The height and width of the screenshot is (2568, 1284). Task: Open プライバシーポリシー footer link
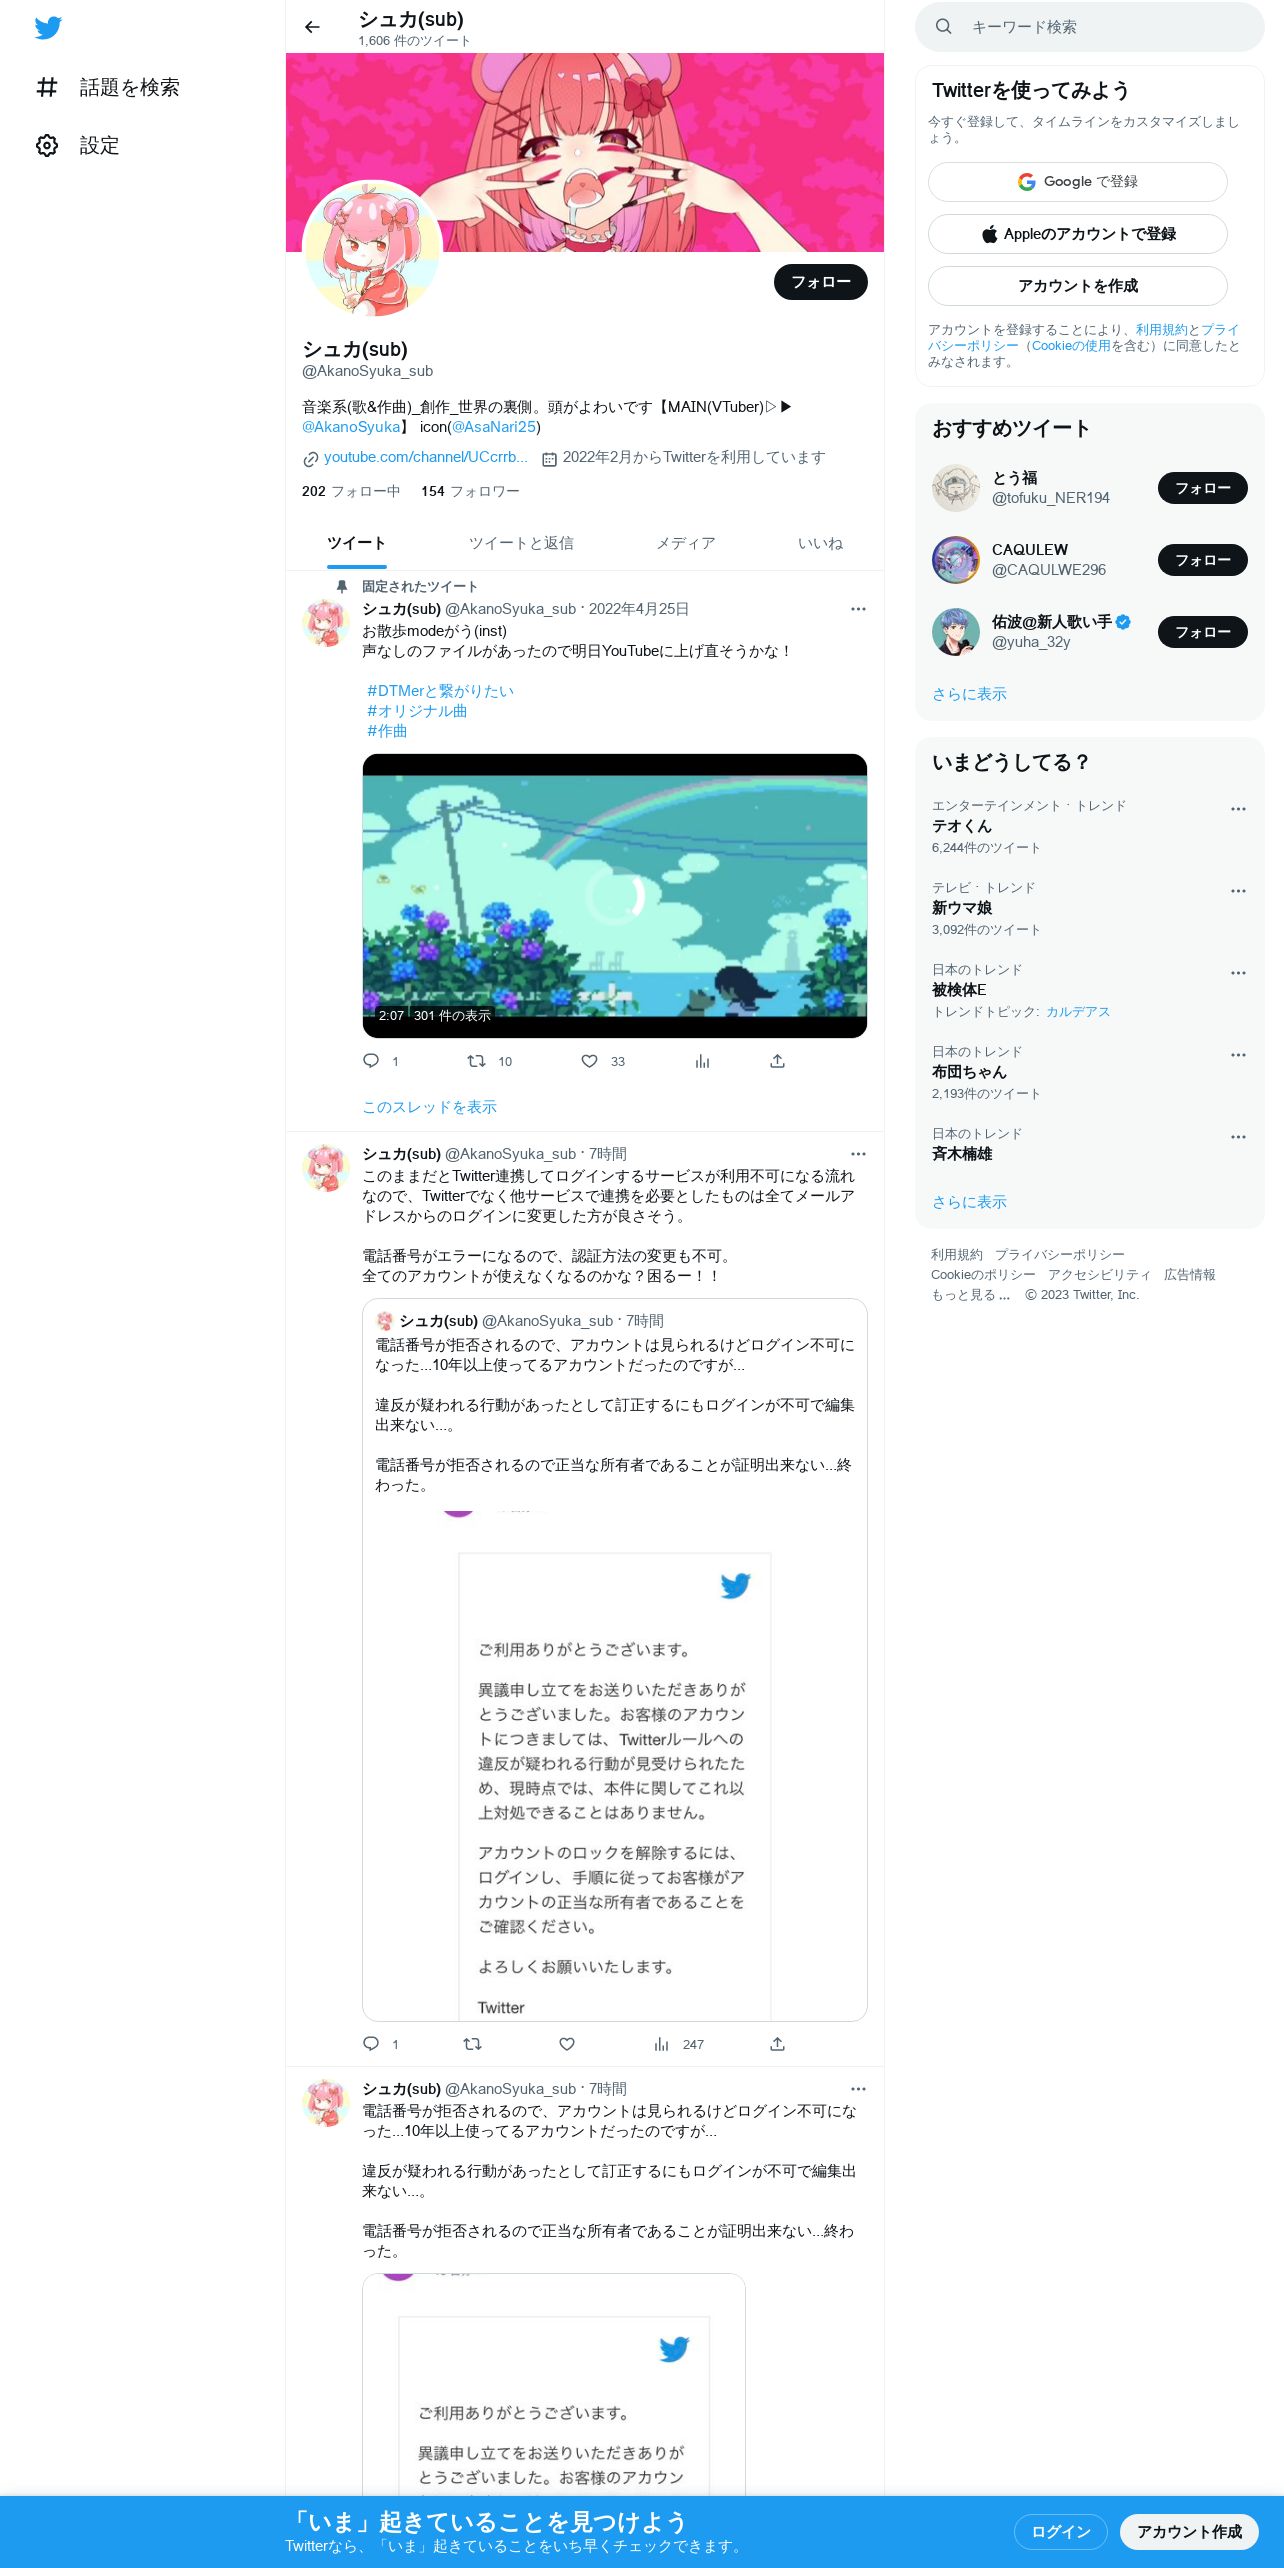pyautogui.click(x=1060, y=1255)
